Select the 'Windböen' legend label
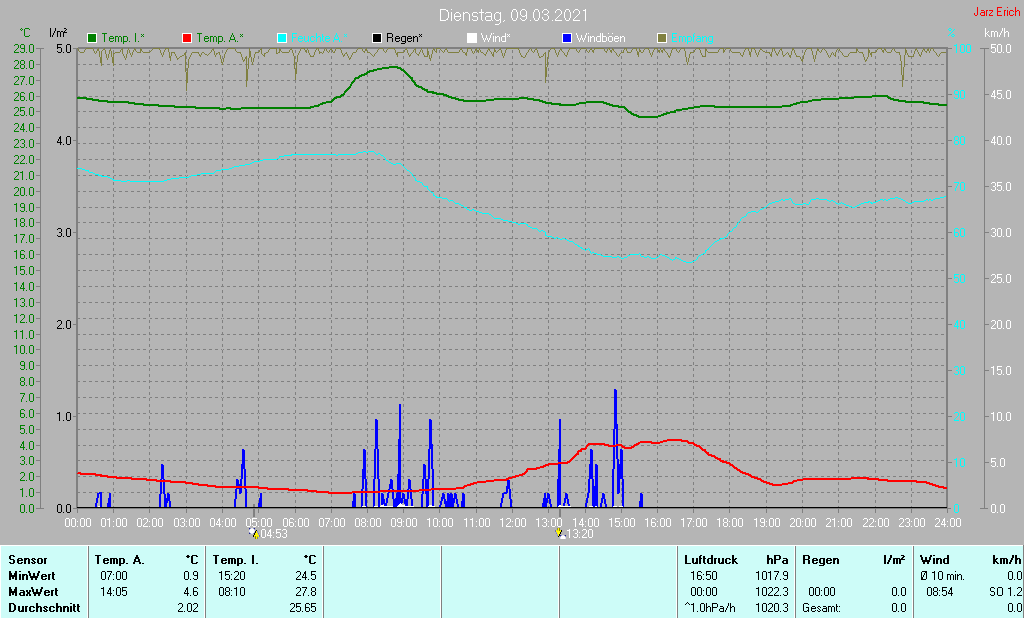Viewport: 1024px width, 618px height. [x=601, y=39]
